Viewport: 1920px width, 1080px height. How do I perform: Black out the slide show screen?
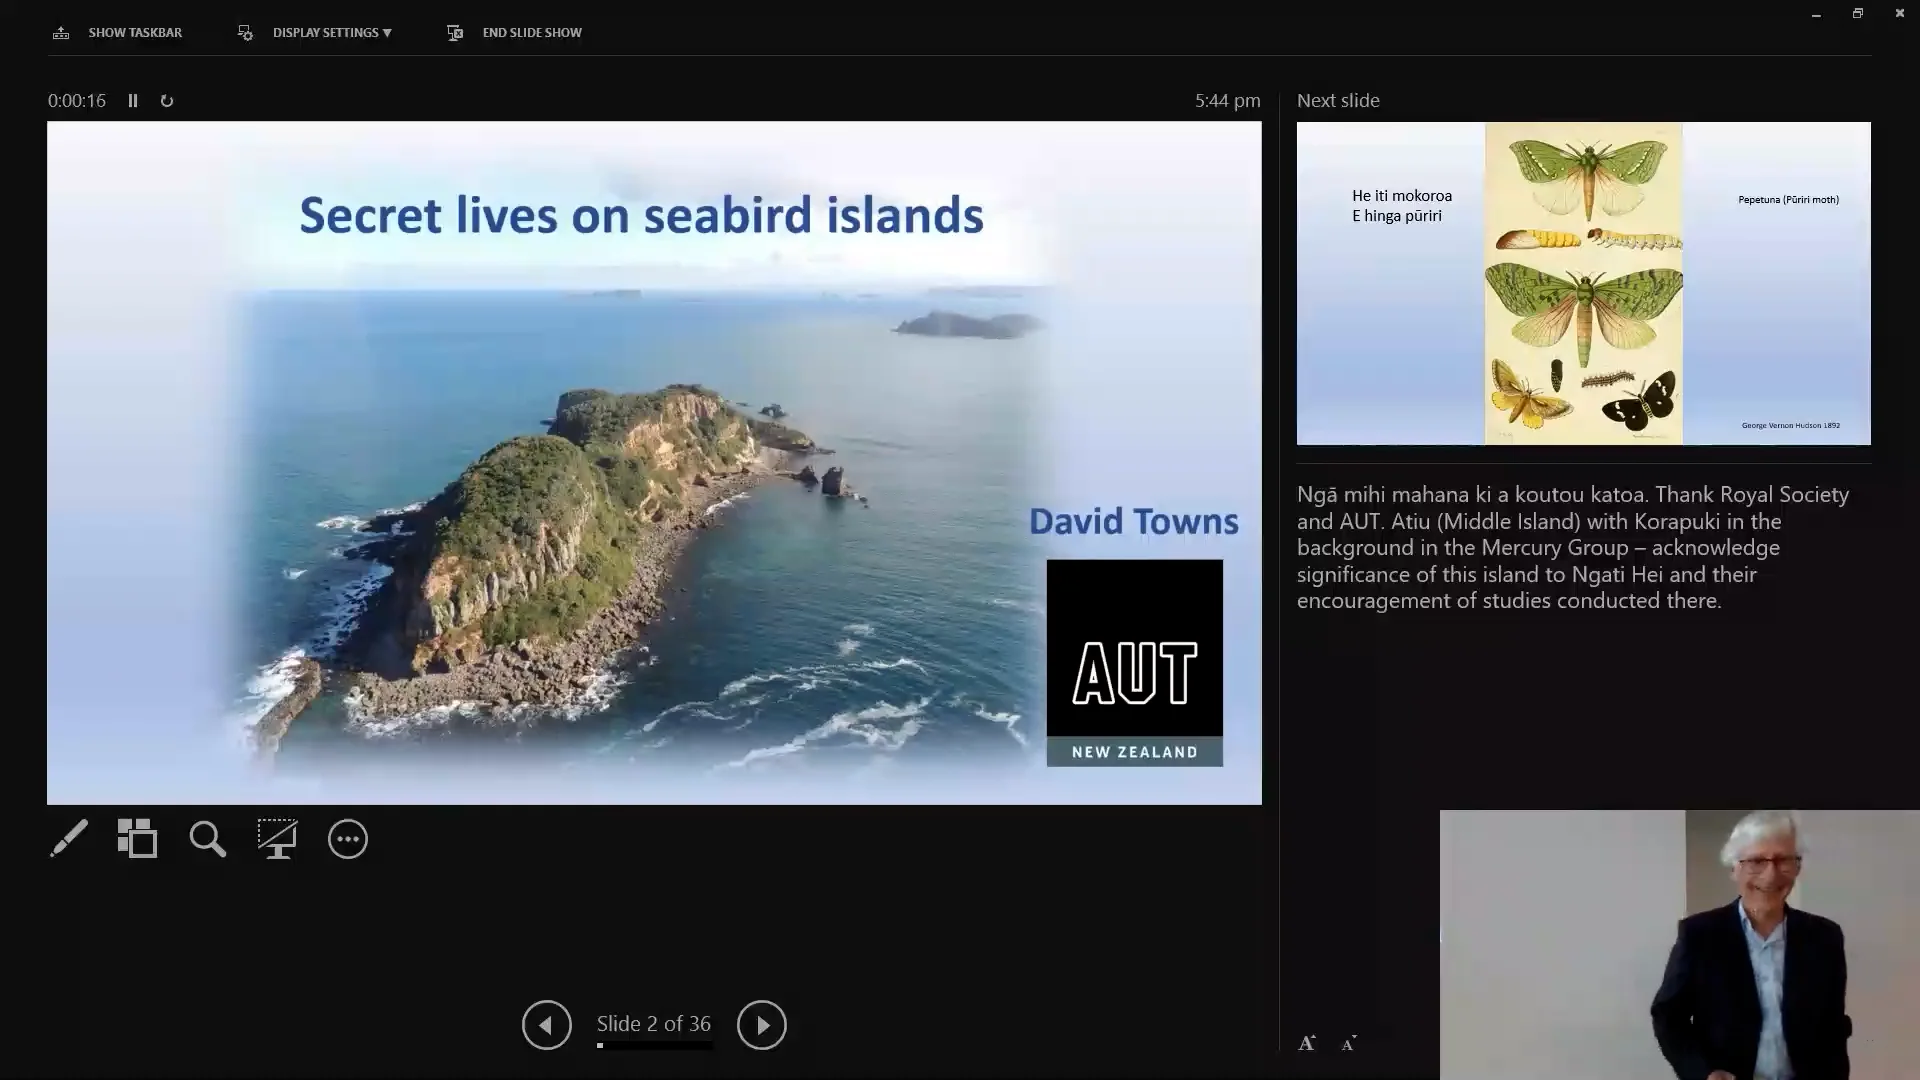click(277, 839)
